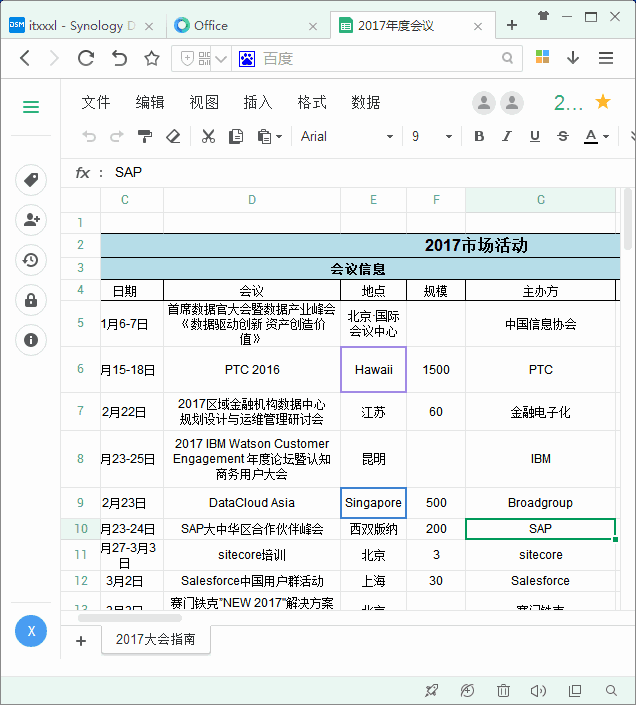
Task: Click the 百度 search field
Action: (x=378, y=58)
